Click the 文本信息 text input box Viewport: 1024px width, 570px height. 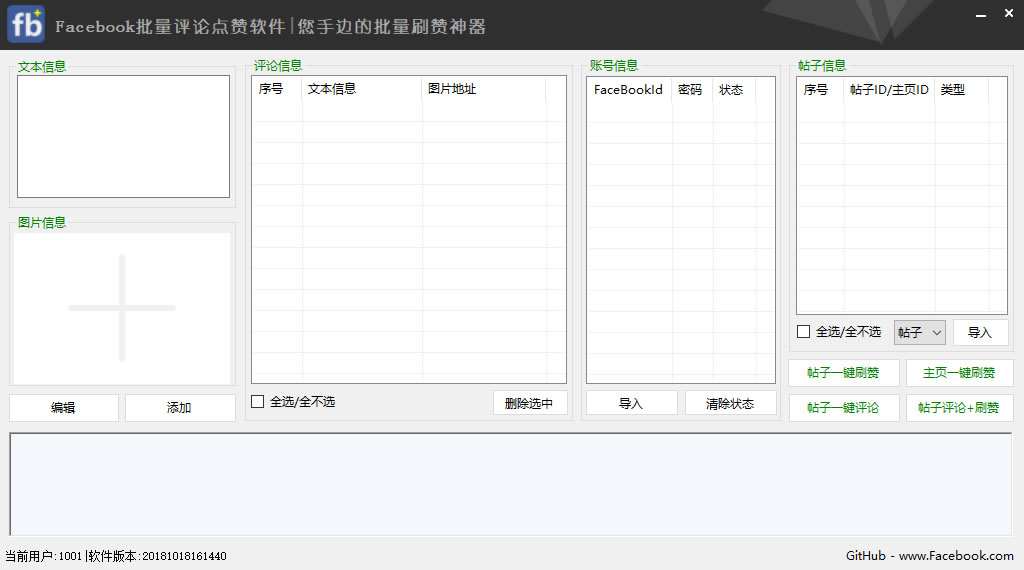tap(123, 136)
